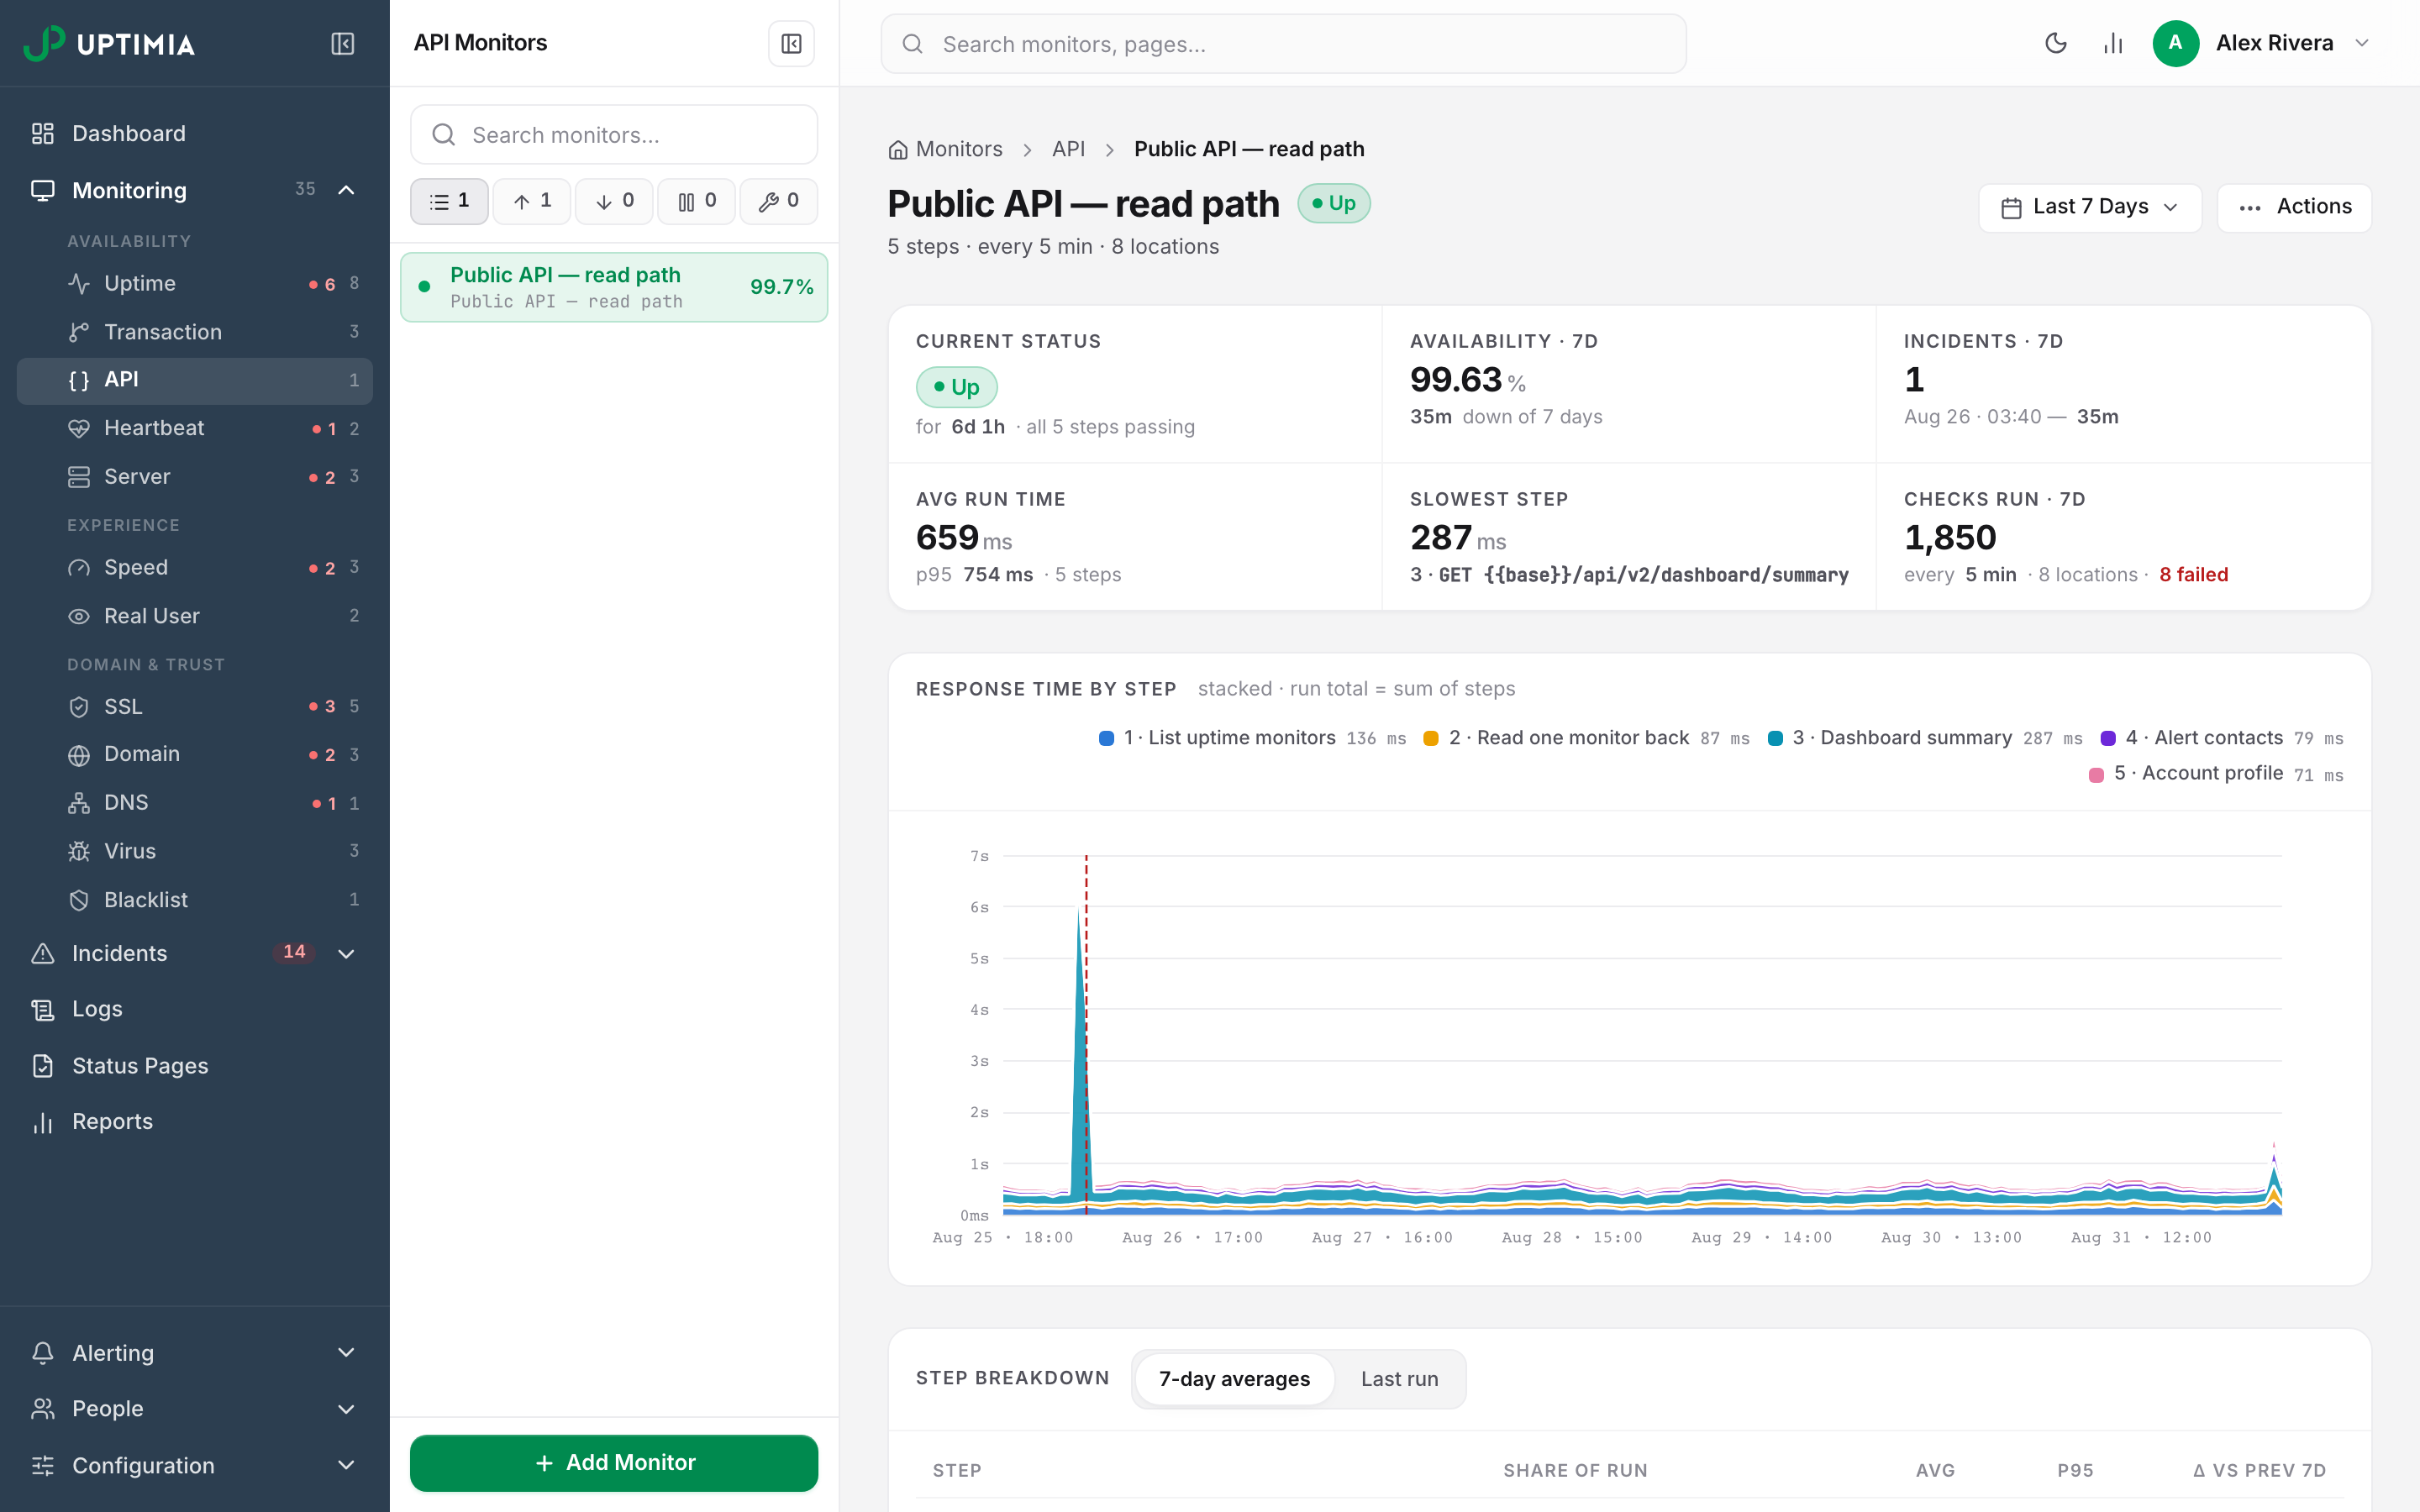Click the red incident marker on chart

tap(1086, 1034)
